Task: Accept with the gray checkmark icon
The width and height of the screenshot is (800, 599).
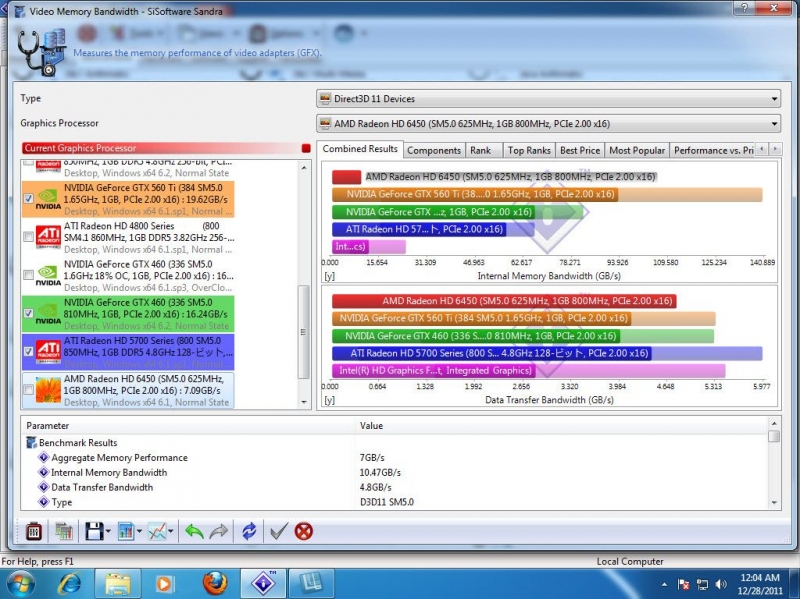Action: [279, 532]
